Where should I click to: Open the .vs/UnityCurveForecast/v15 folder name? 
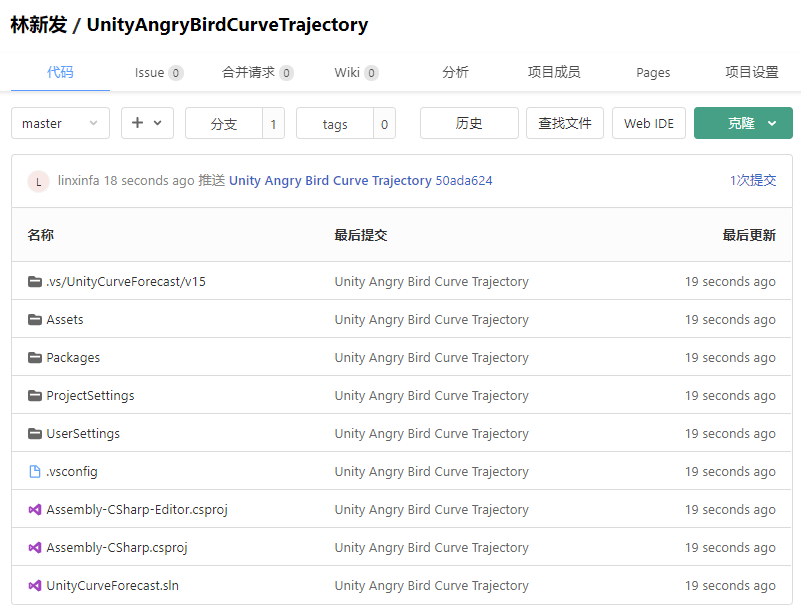click(126, 281)
